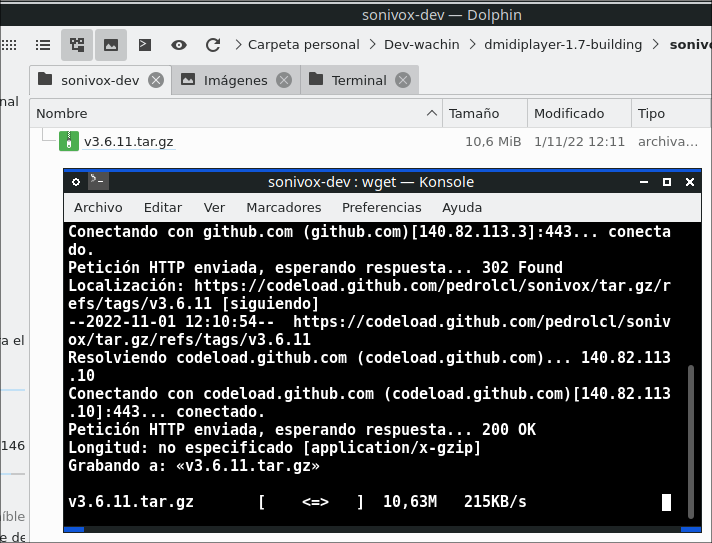This screenshot has width=712, height=543.
Task: Click the 10,6 MiB size cell
Action: pyautogui.click(x=493, y=142)
